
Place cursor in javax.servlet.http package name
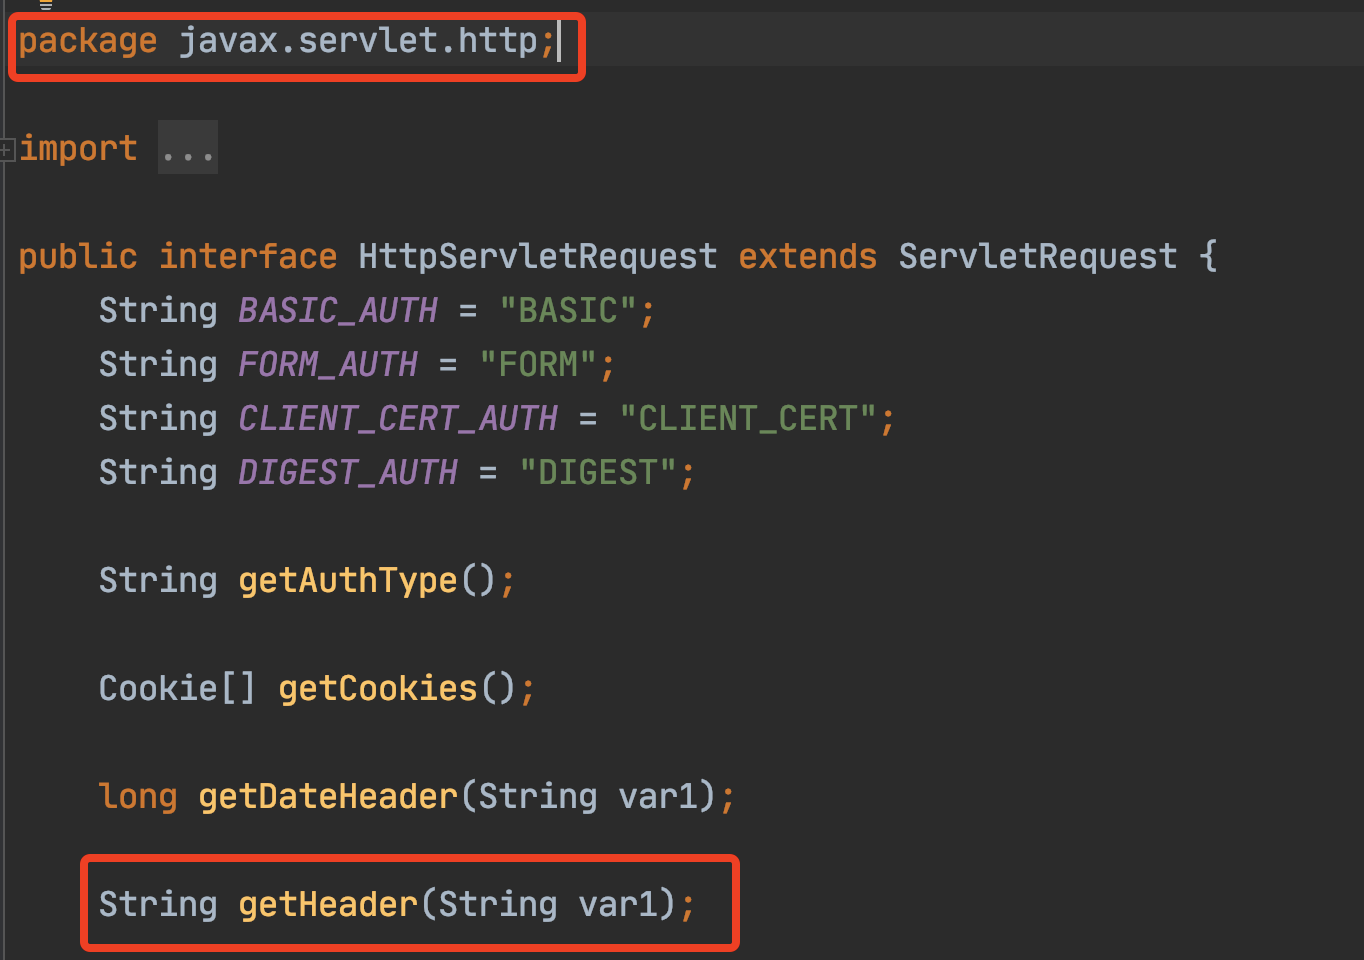[358, 41]
